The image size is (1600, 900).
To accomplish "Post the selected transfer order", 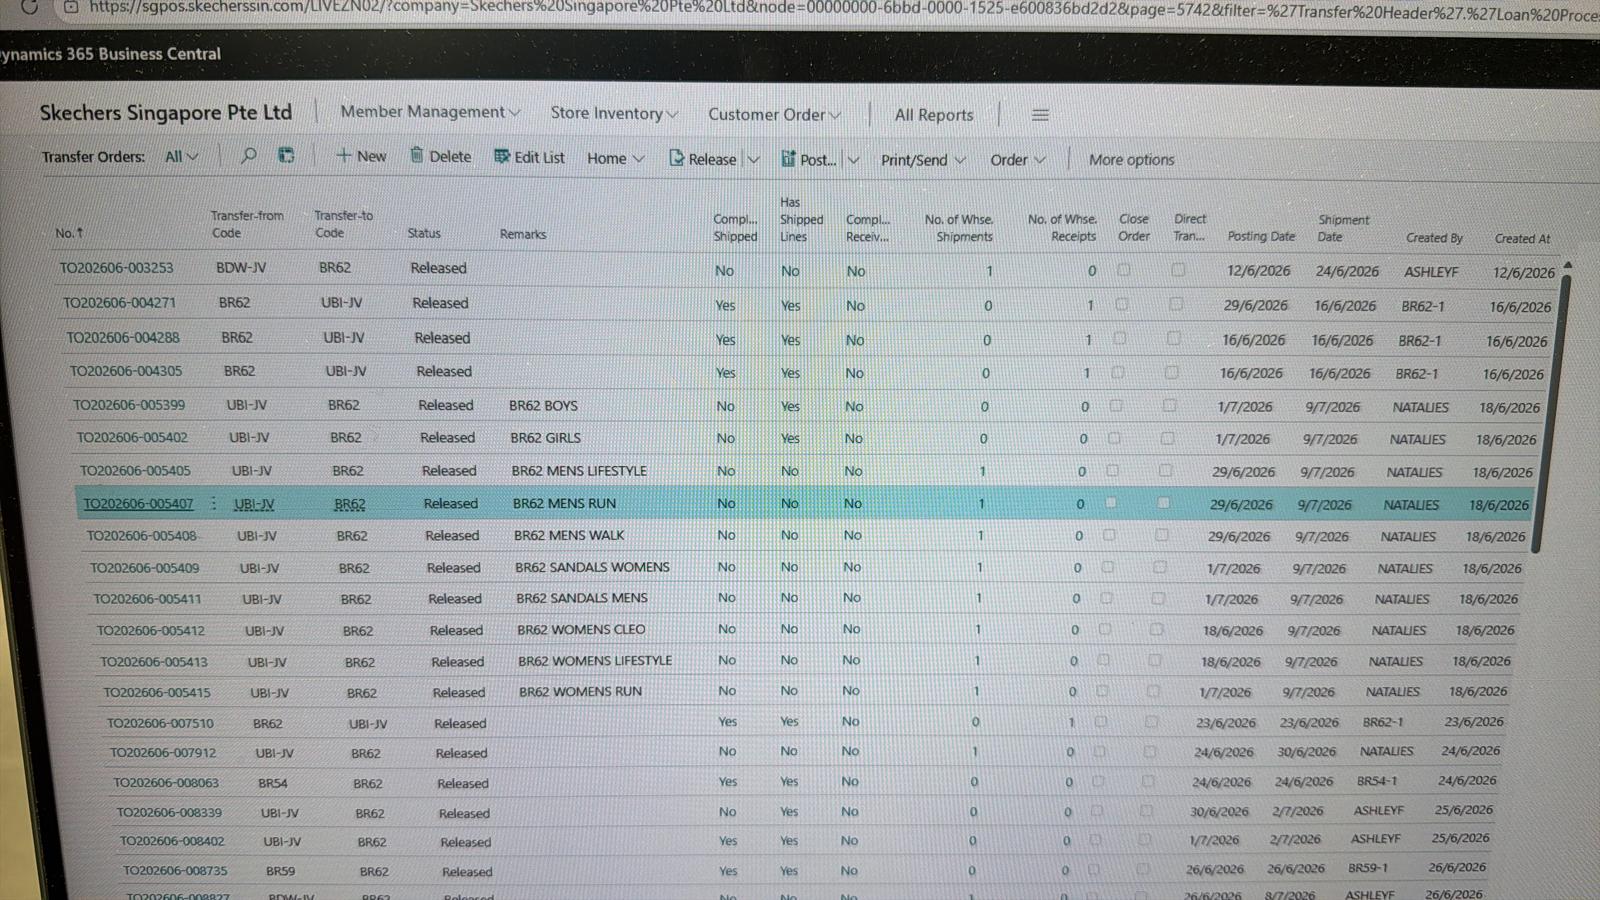I will pos(808,159).
